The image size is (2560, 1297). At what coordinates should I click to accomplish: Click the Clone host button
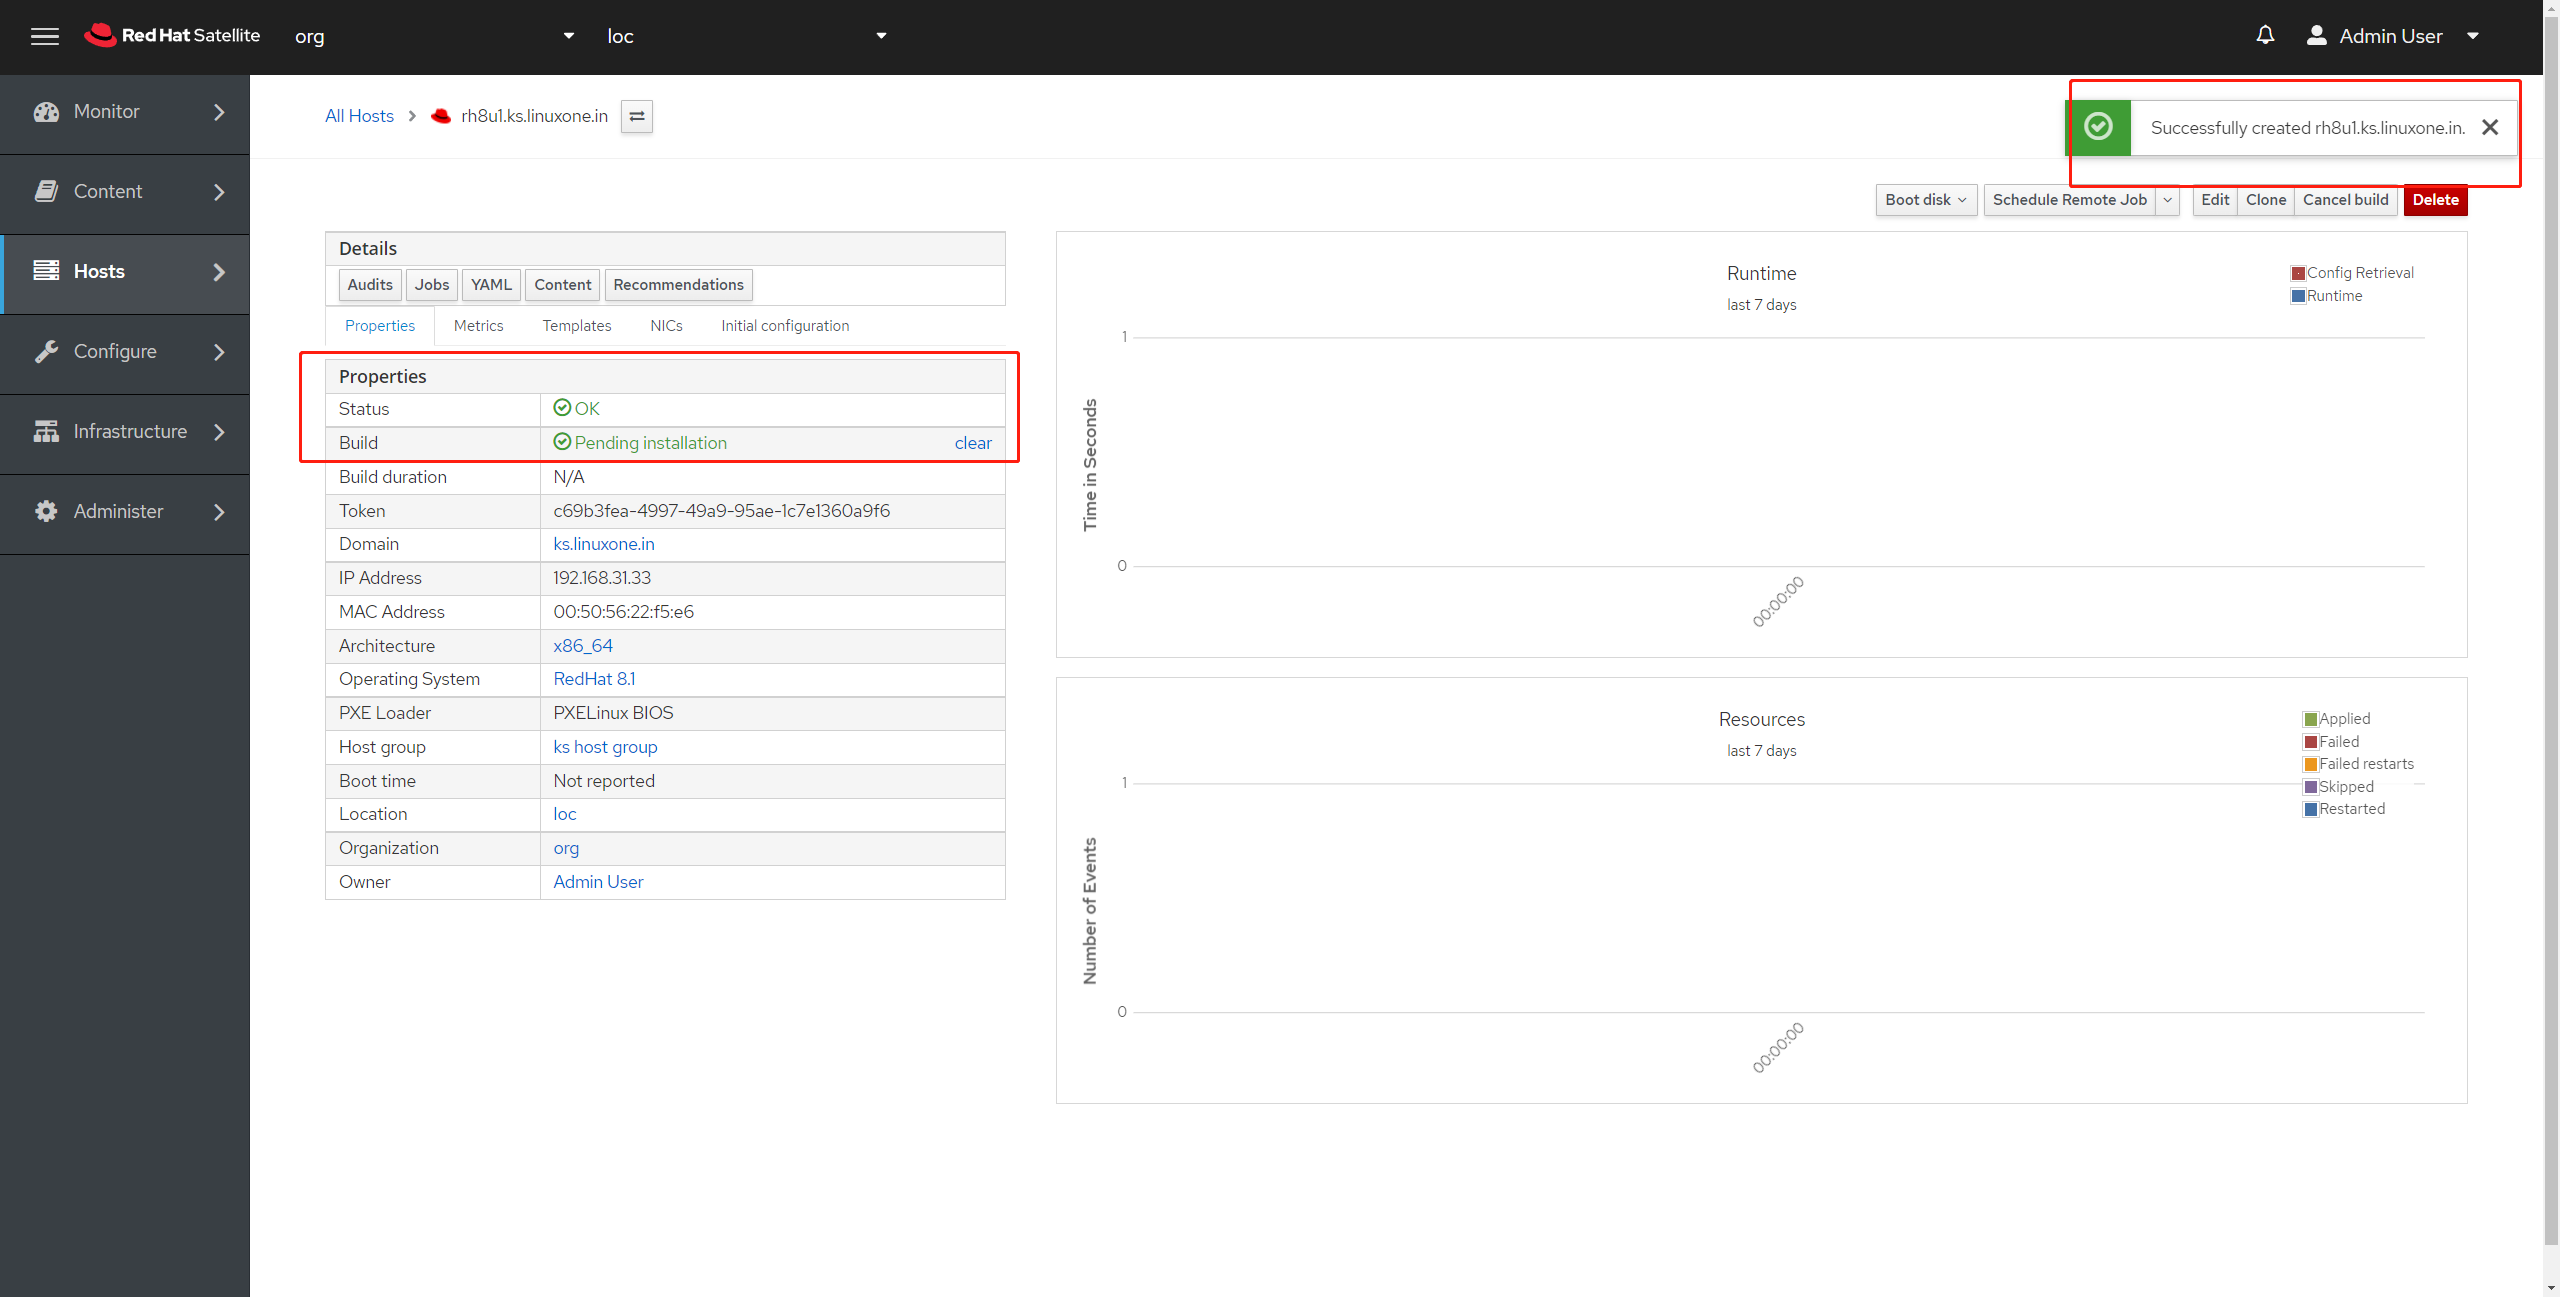(2266, 200)
